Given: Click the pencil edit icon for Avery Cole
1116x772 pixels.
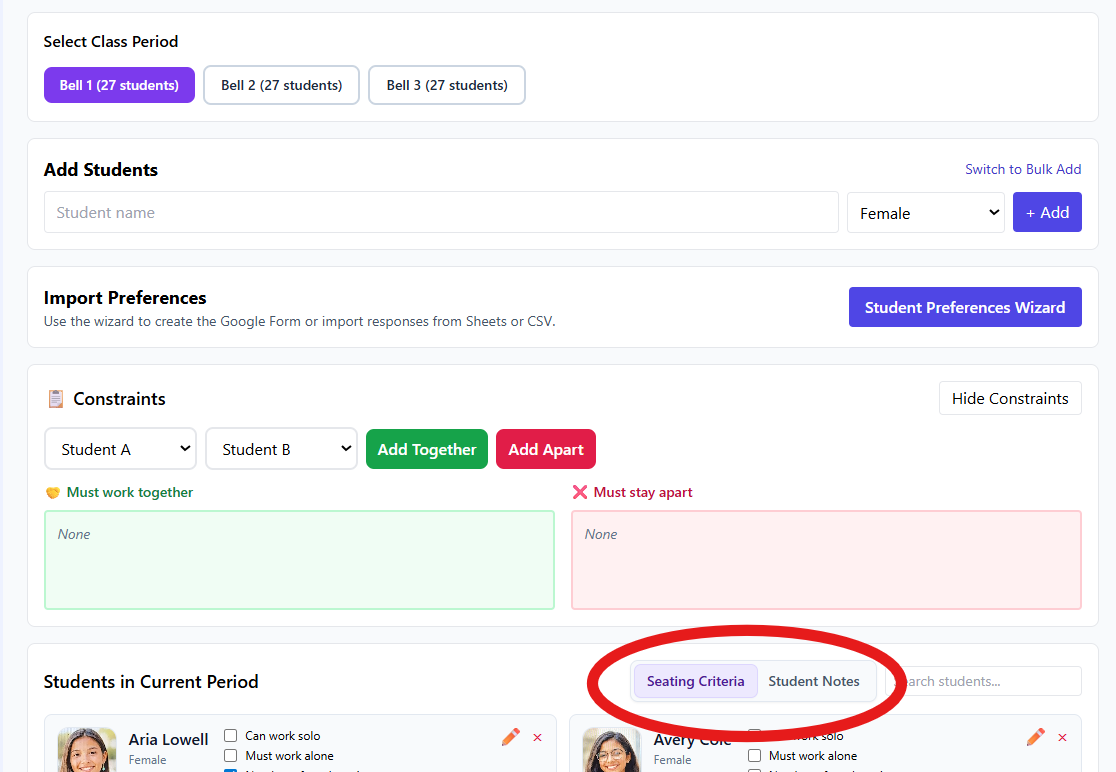Looking at the screenshot, I should tap(1036, 737).
